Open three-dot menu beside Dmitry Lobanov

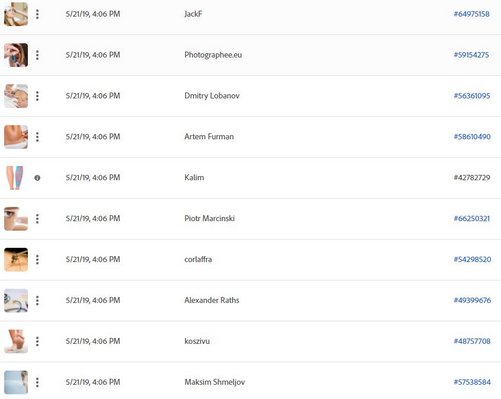pos(37,96)
